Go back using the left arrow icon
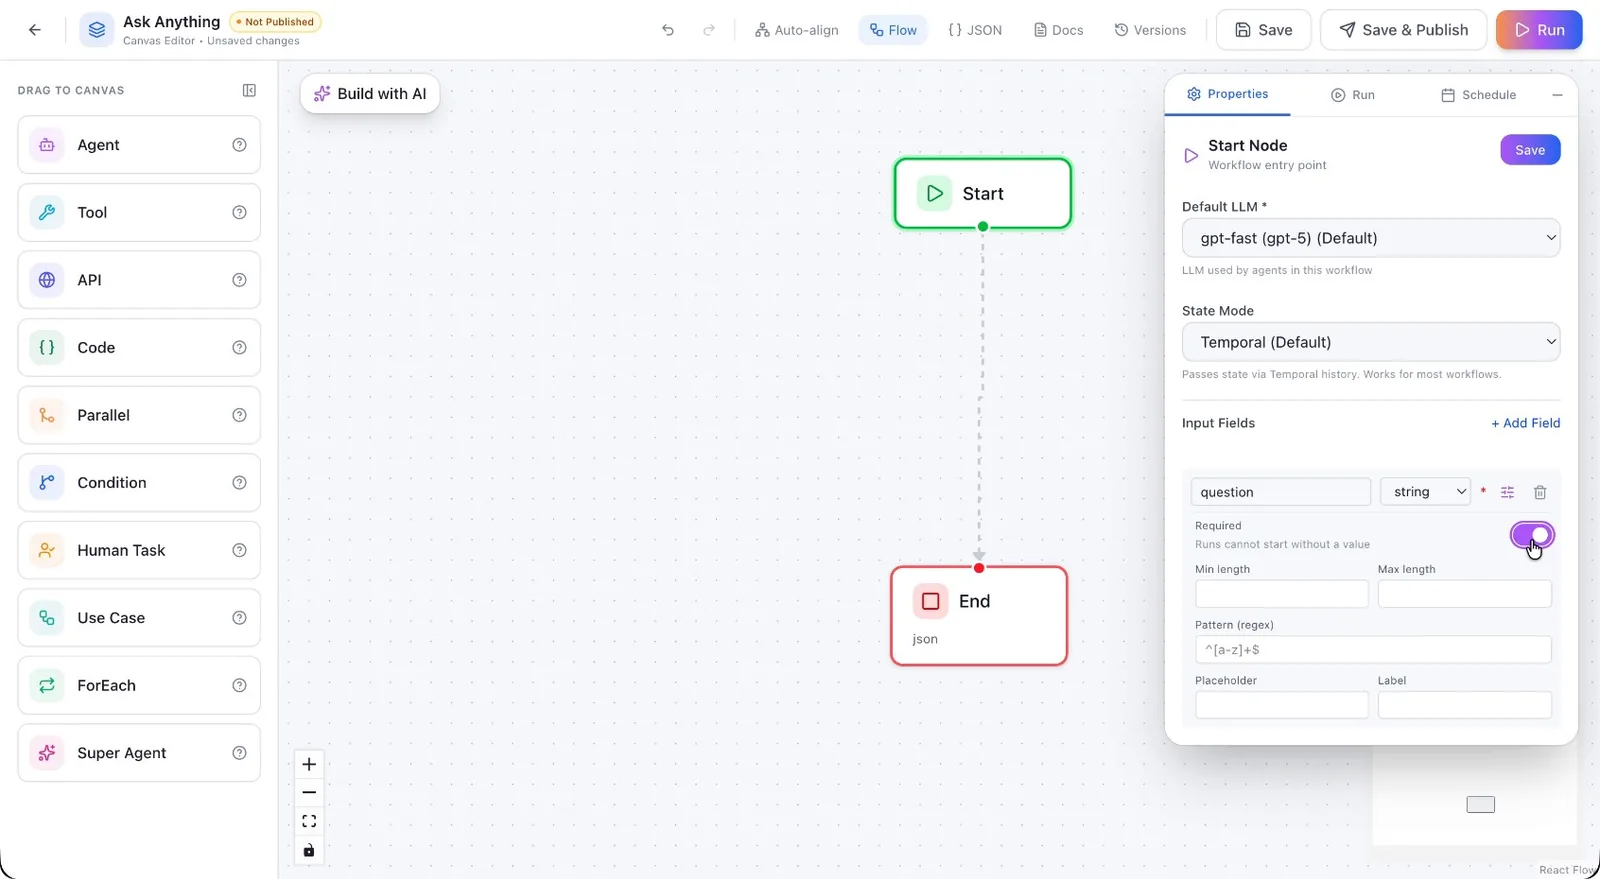This screenshot has height=879, width=1600. point(35,30)
